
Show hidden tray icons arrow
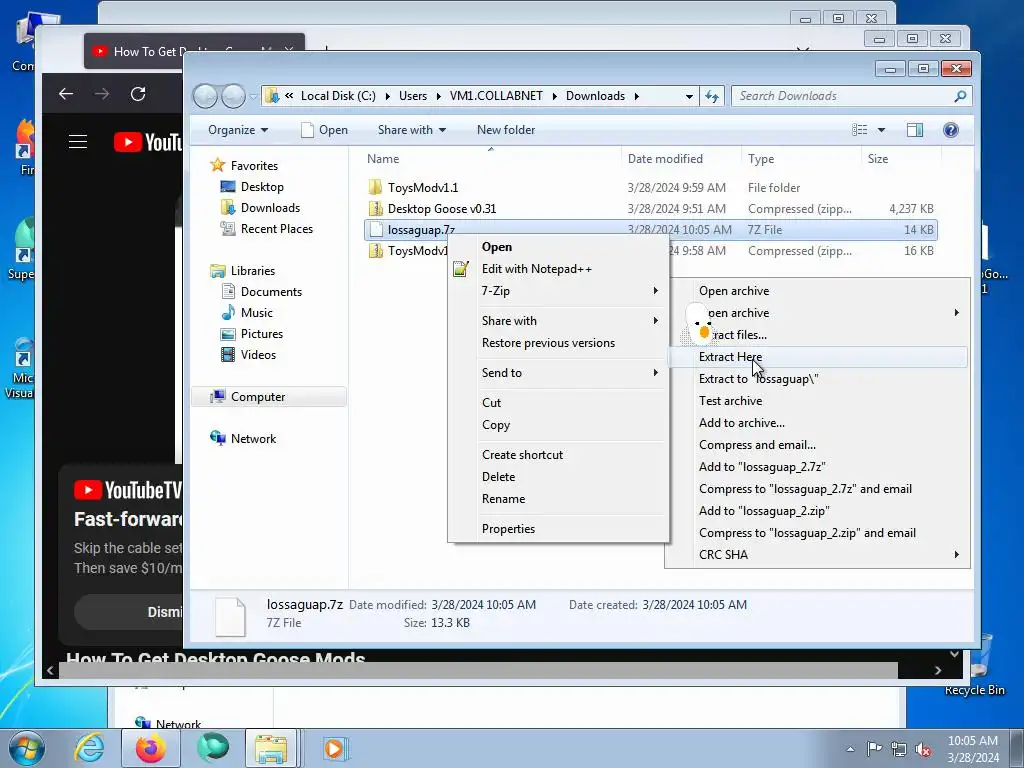[850, 749]
